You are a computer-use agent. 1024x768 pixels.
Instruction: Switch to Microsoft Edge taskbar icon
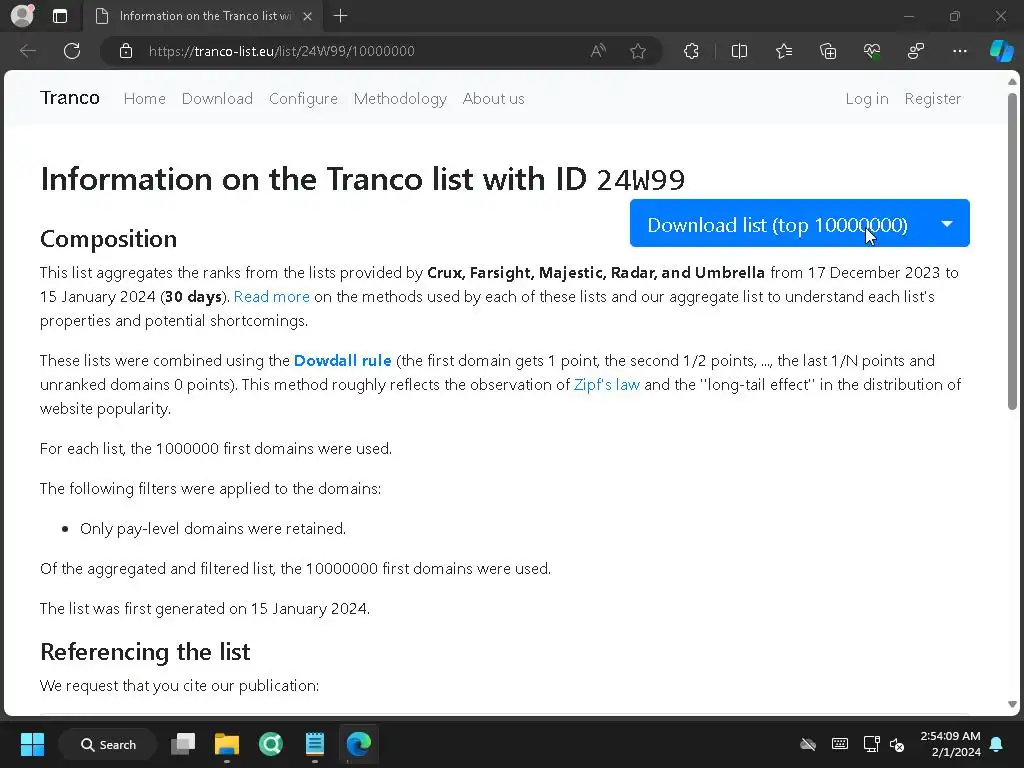[359, 744]
